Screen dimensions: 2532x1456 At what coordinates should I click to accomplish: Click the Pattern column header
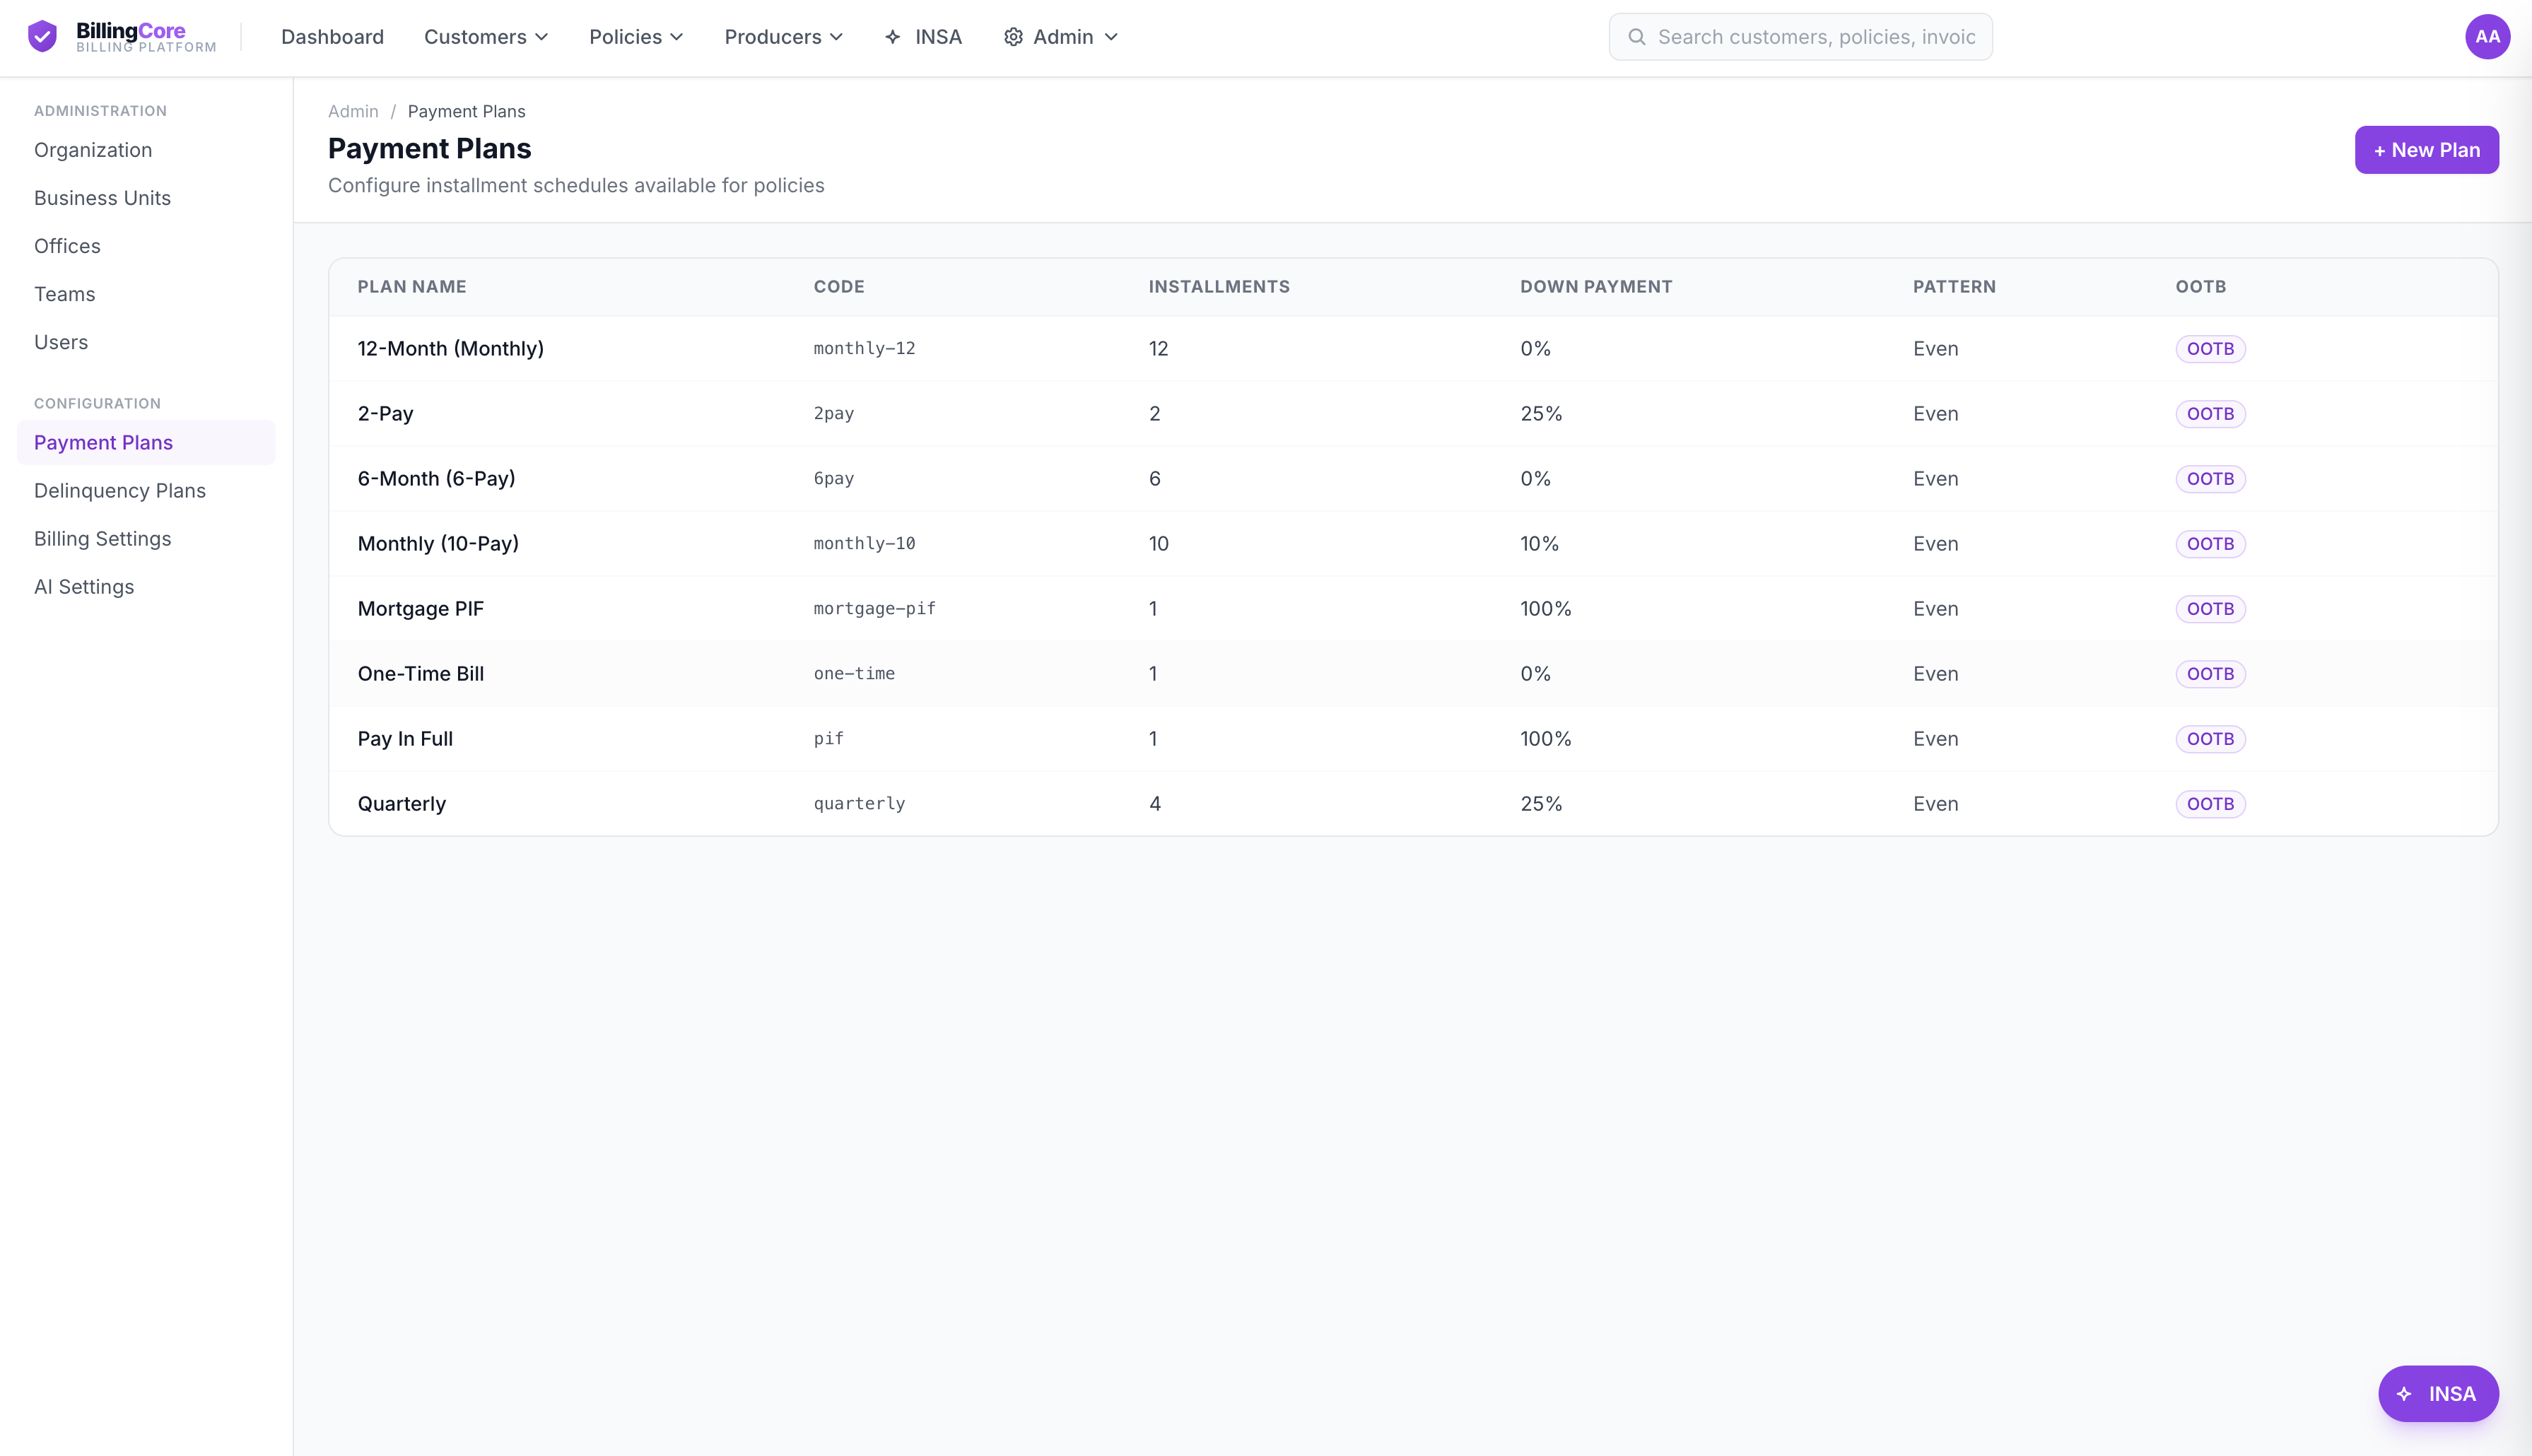pos(1954,286)
